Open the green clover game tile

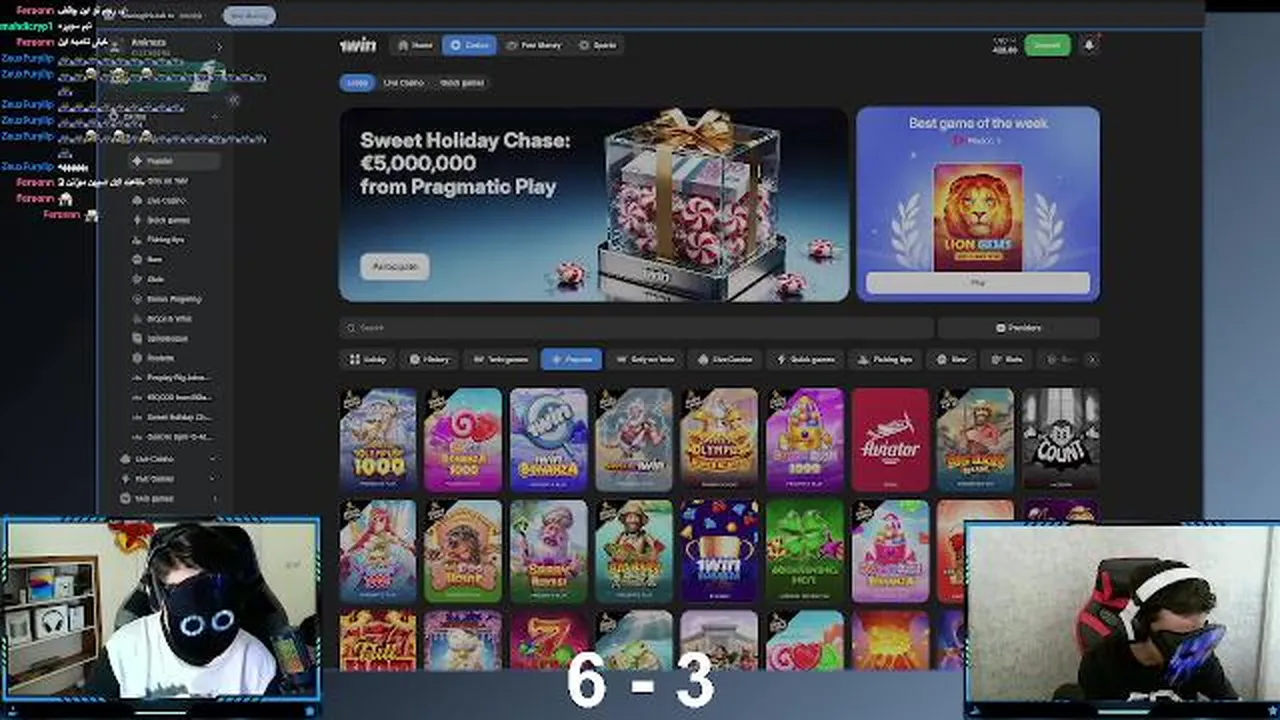point(805,552)
